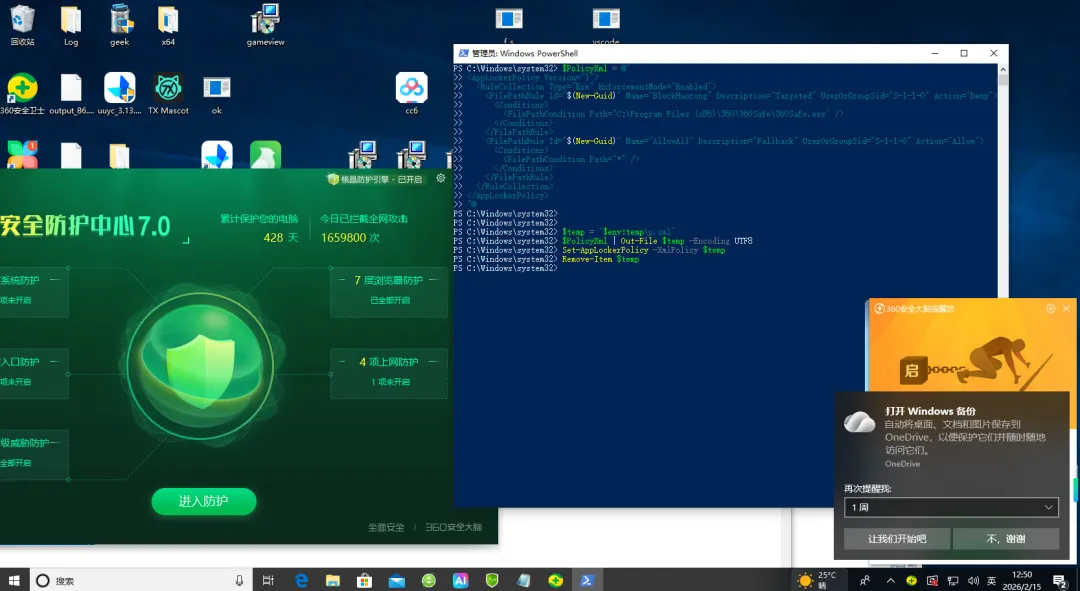Click the 核晶防护引擎 已开启 status badge
Screen dimensions: 1080x591
point(375,179)
